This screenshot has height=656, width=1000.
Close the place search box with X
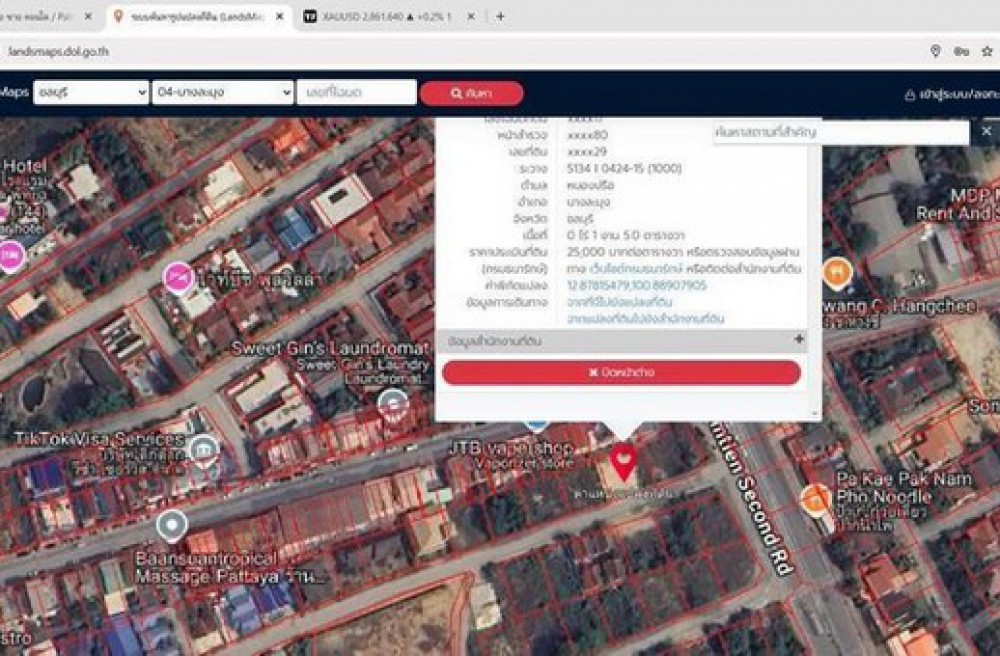coord(985,132)
